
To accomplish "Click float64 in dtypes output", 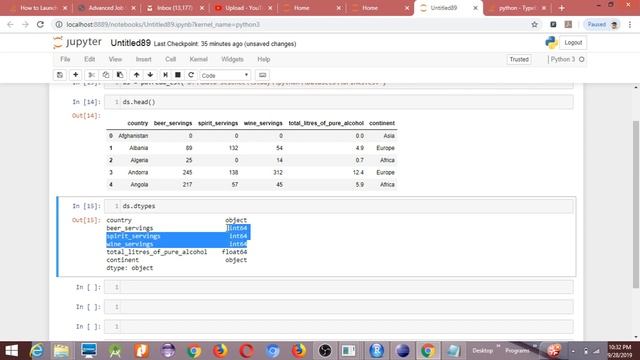I will (x=234, y=252).
